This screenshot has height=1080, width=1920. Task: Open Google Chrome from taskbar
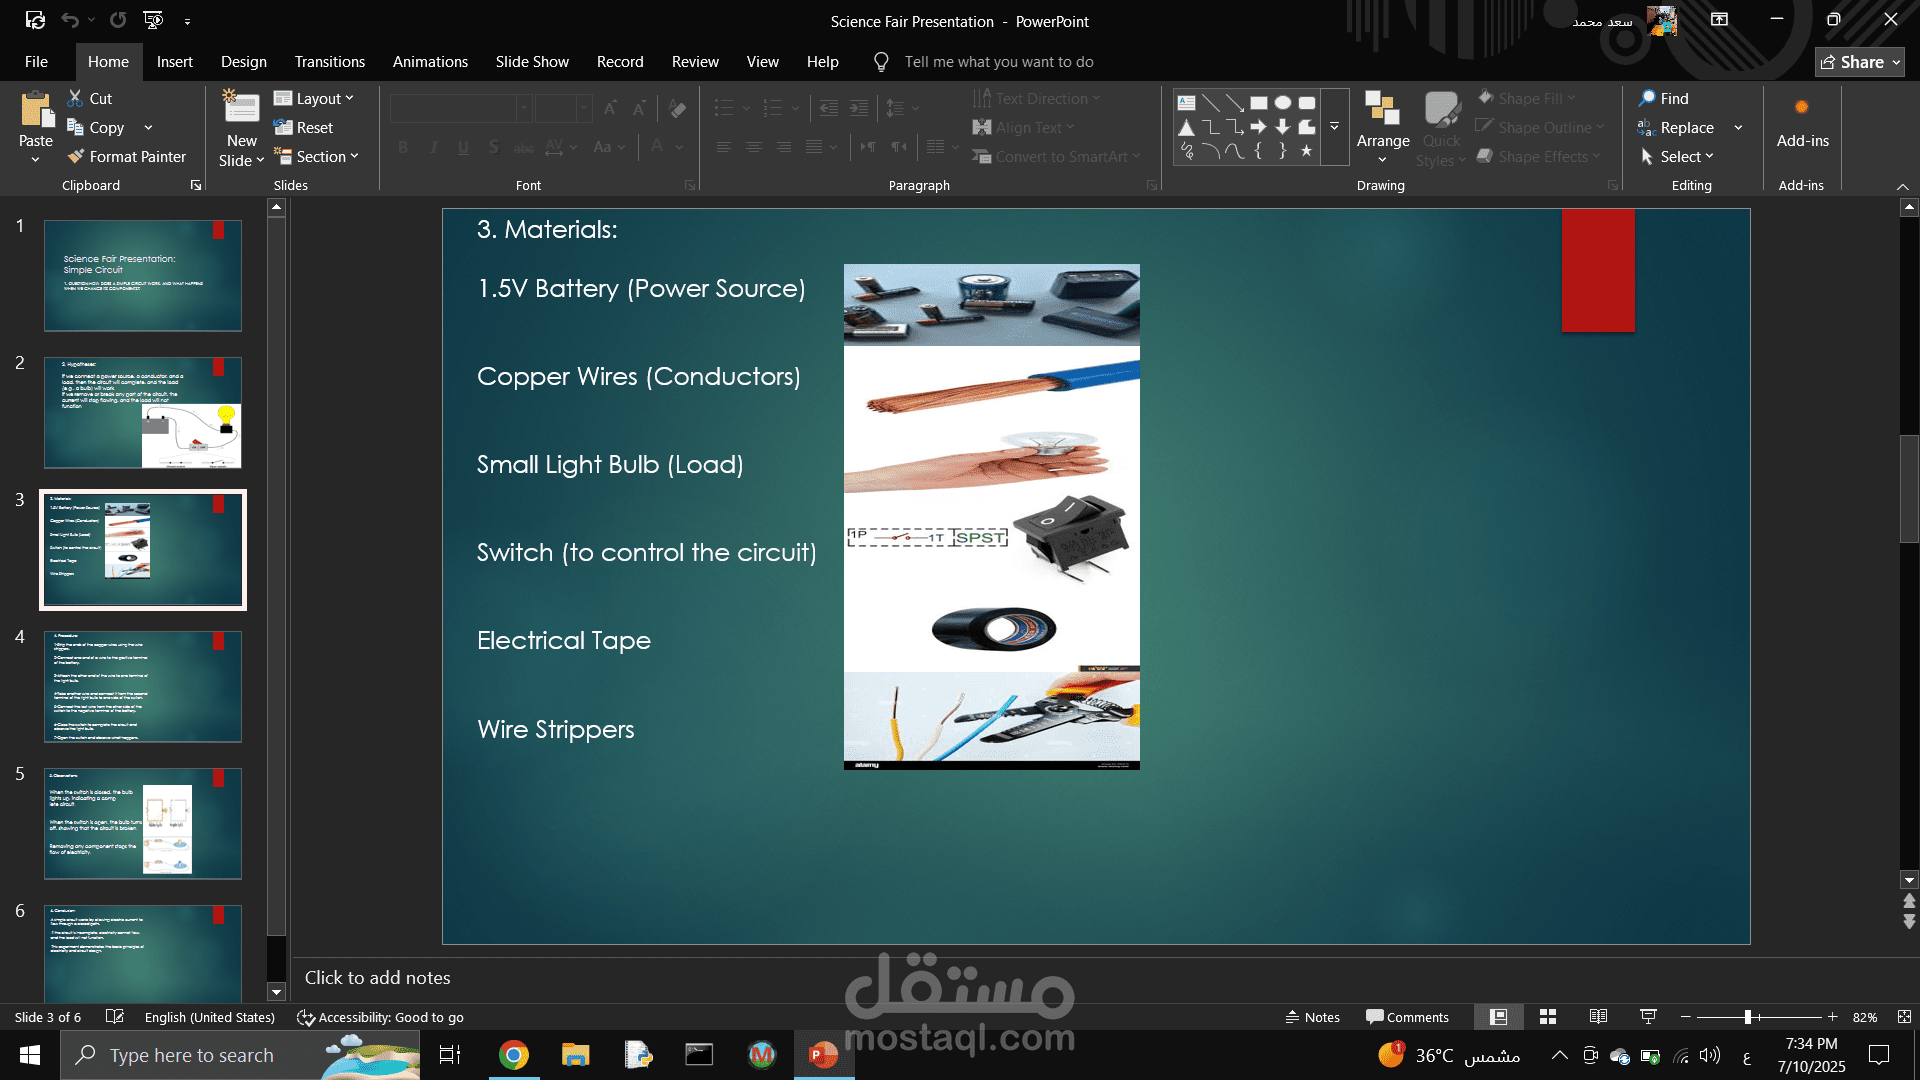[514, 1055]
